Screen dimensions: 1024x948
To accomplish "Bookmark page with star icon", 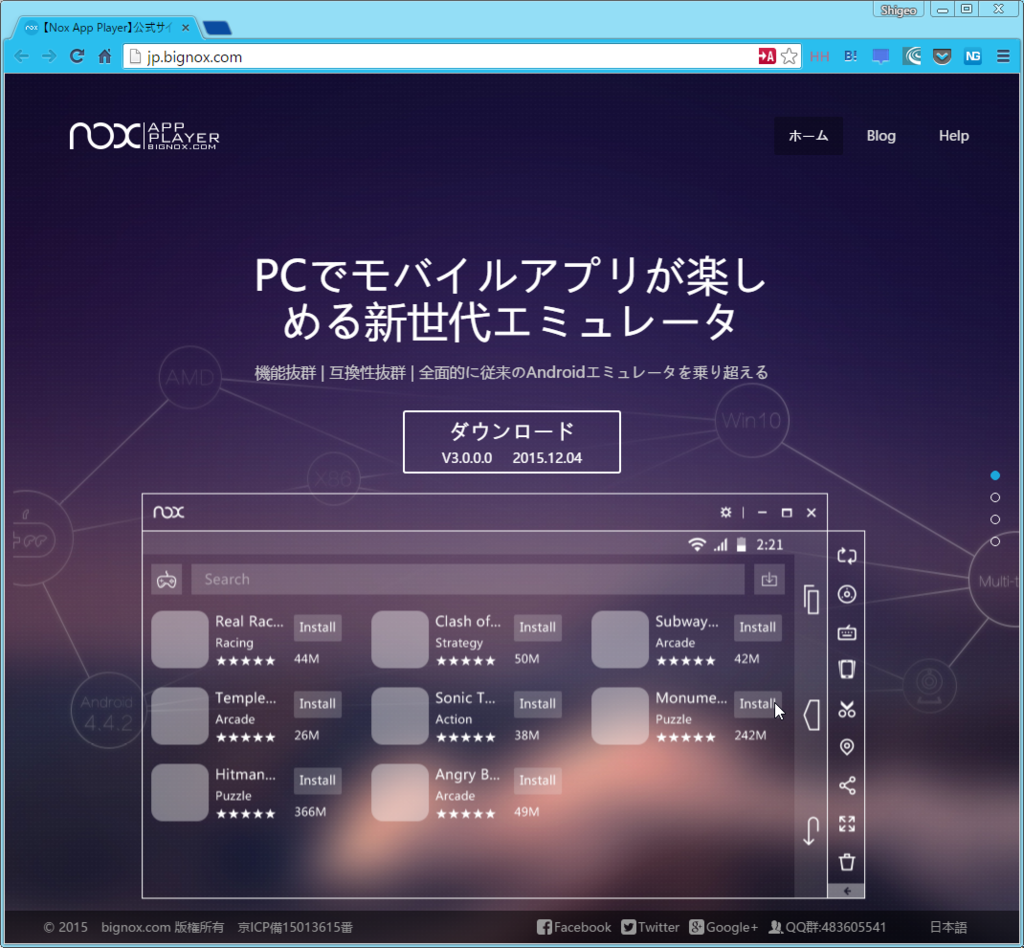I will click(789, 57).
